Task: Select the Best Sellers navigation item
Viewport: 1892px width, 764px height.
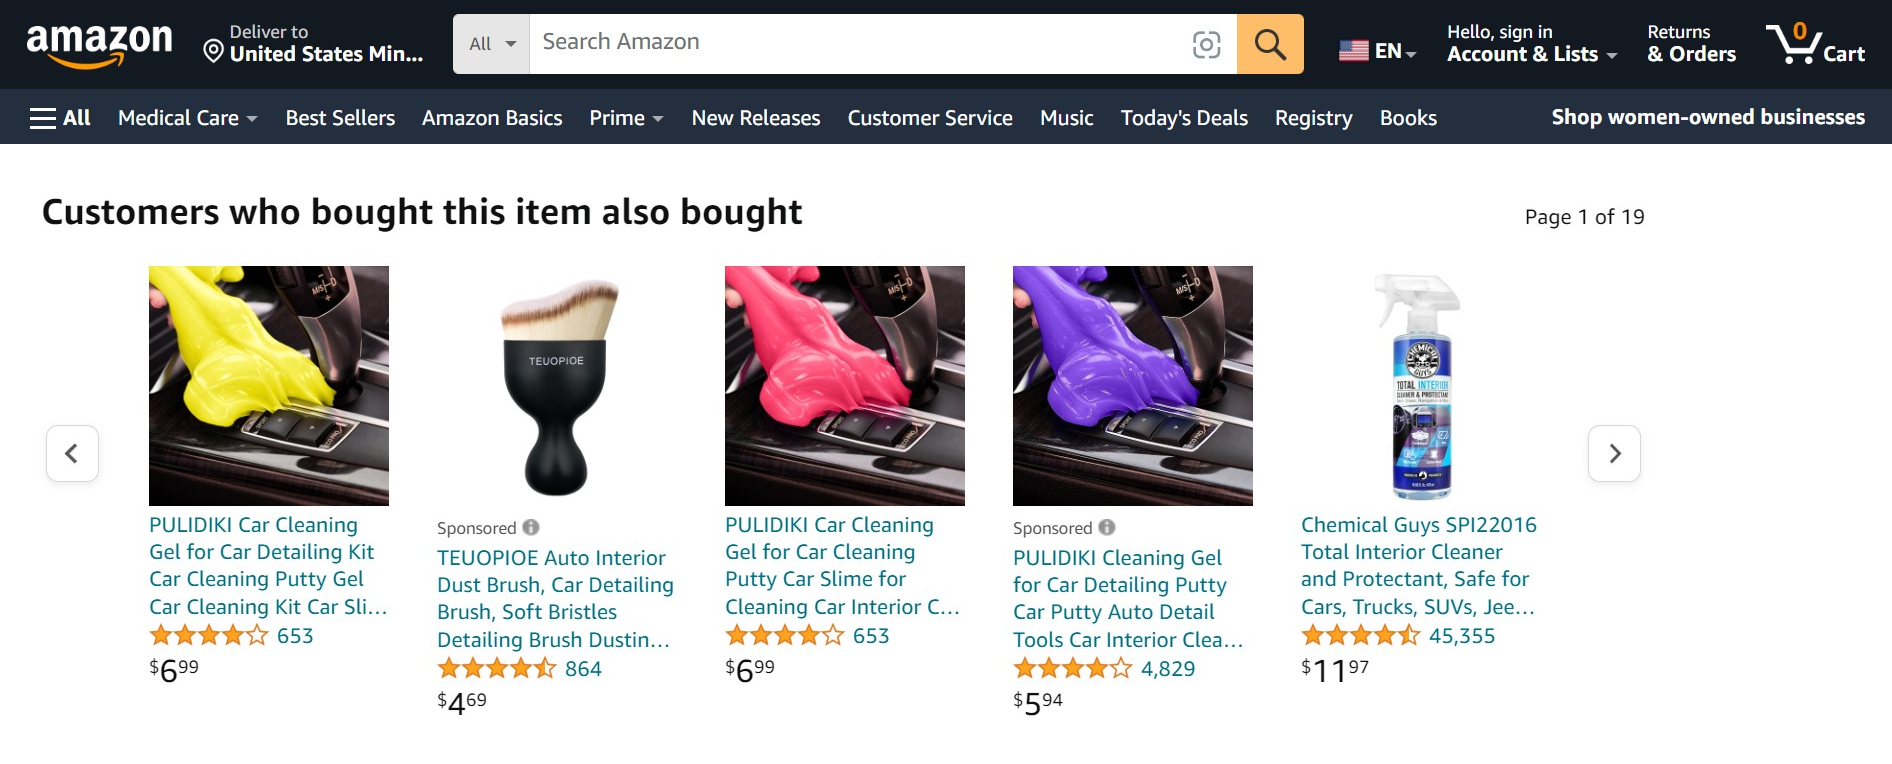Action: click(x=339, y=117)
